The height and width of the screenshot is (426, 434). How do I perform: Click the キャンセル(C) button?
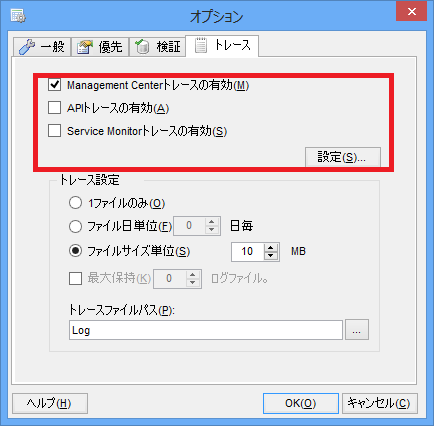(379, 403)
